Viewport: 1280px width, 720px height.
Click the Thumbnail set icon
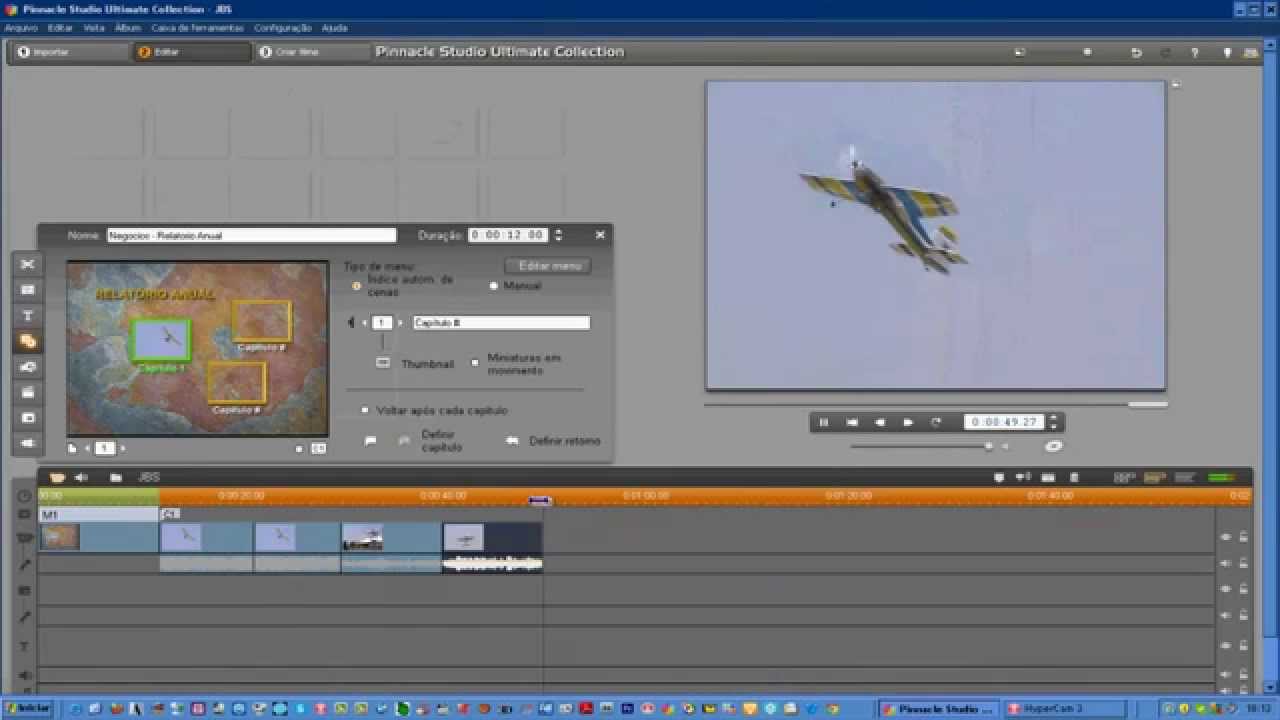tap(383, 363)
